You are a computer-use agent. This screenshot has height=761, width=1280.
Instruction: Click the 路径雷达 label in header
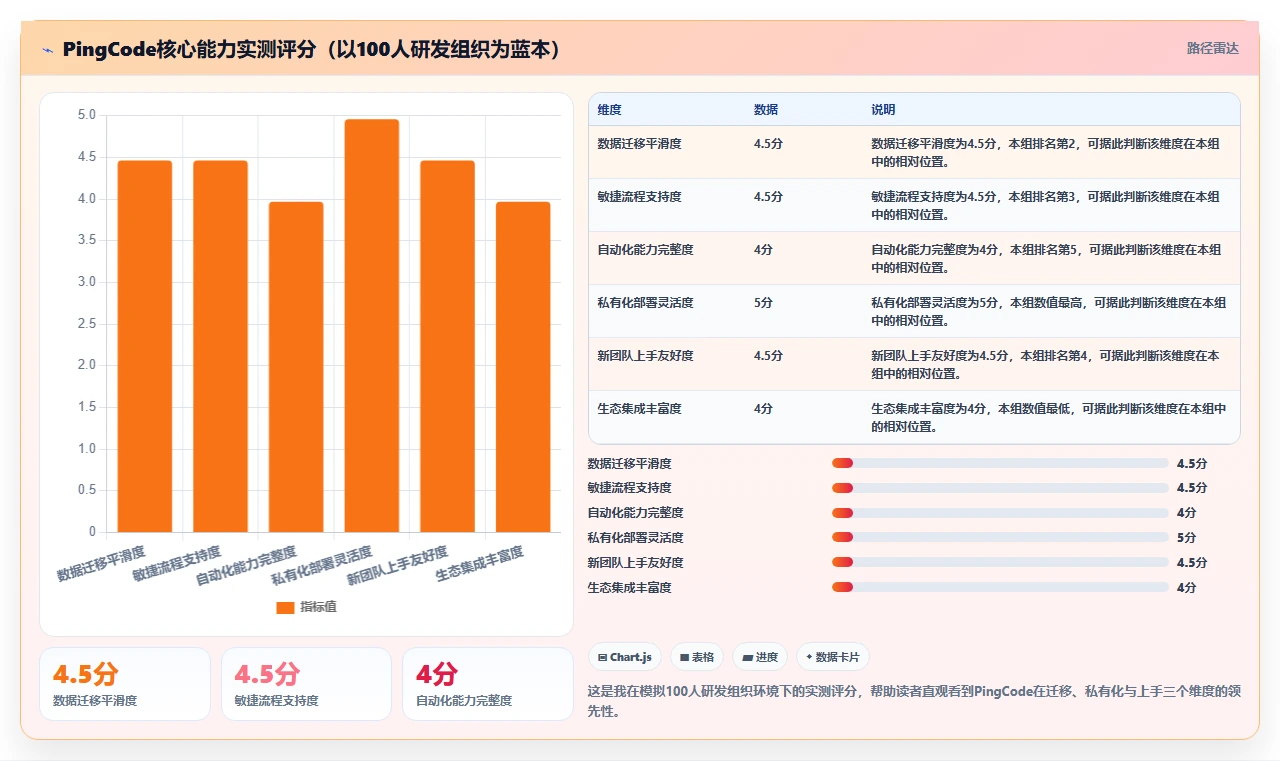pos(1212,48)
